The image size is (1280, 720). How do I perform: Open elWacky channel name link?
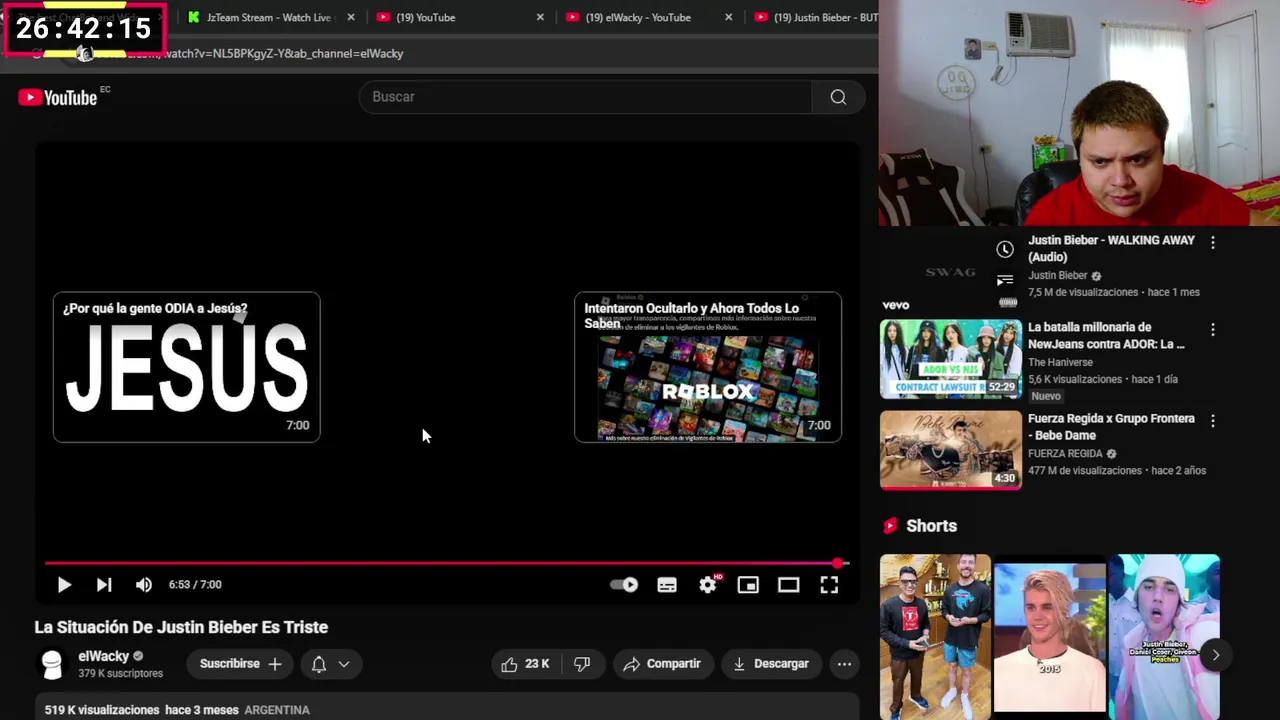[104, 656]
